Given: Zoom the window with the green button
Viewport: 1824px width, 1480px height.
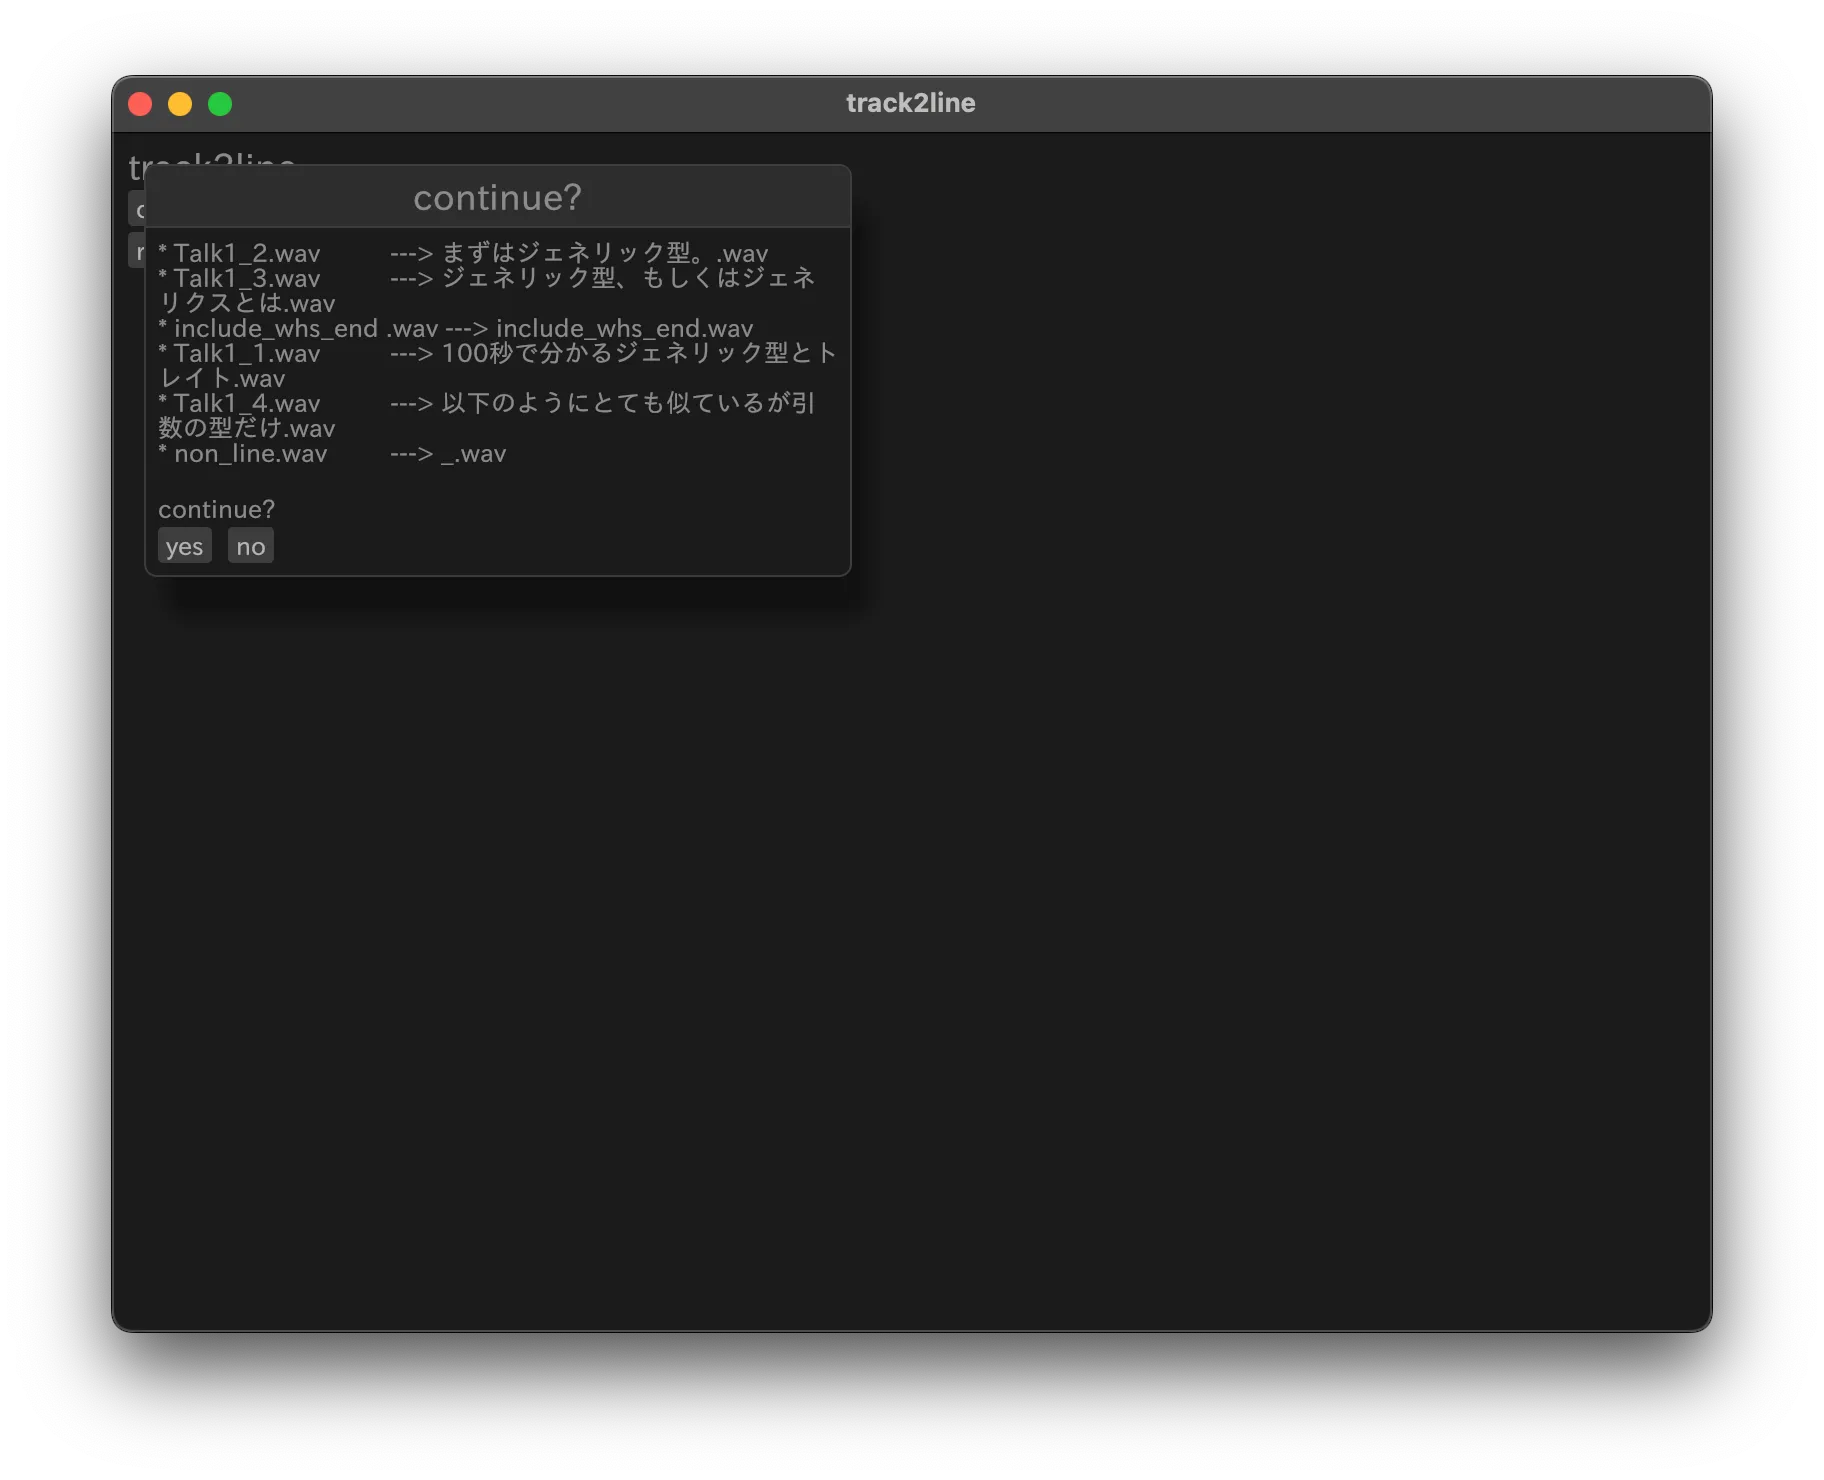Looking at the screenshot, I should (220, 104).
